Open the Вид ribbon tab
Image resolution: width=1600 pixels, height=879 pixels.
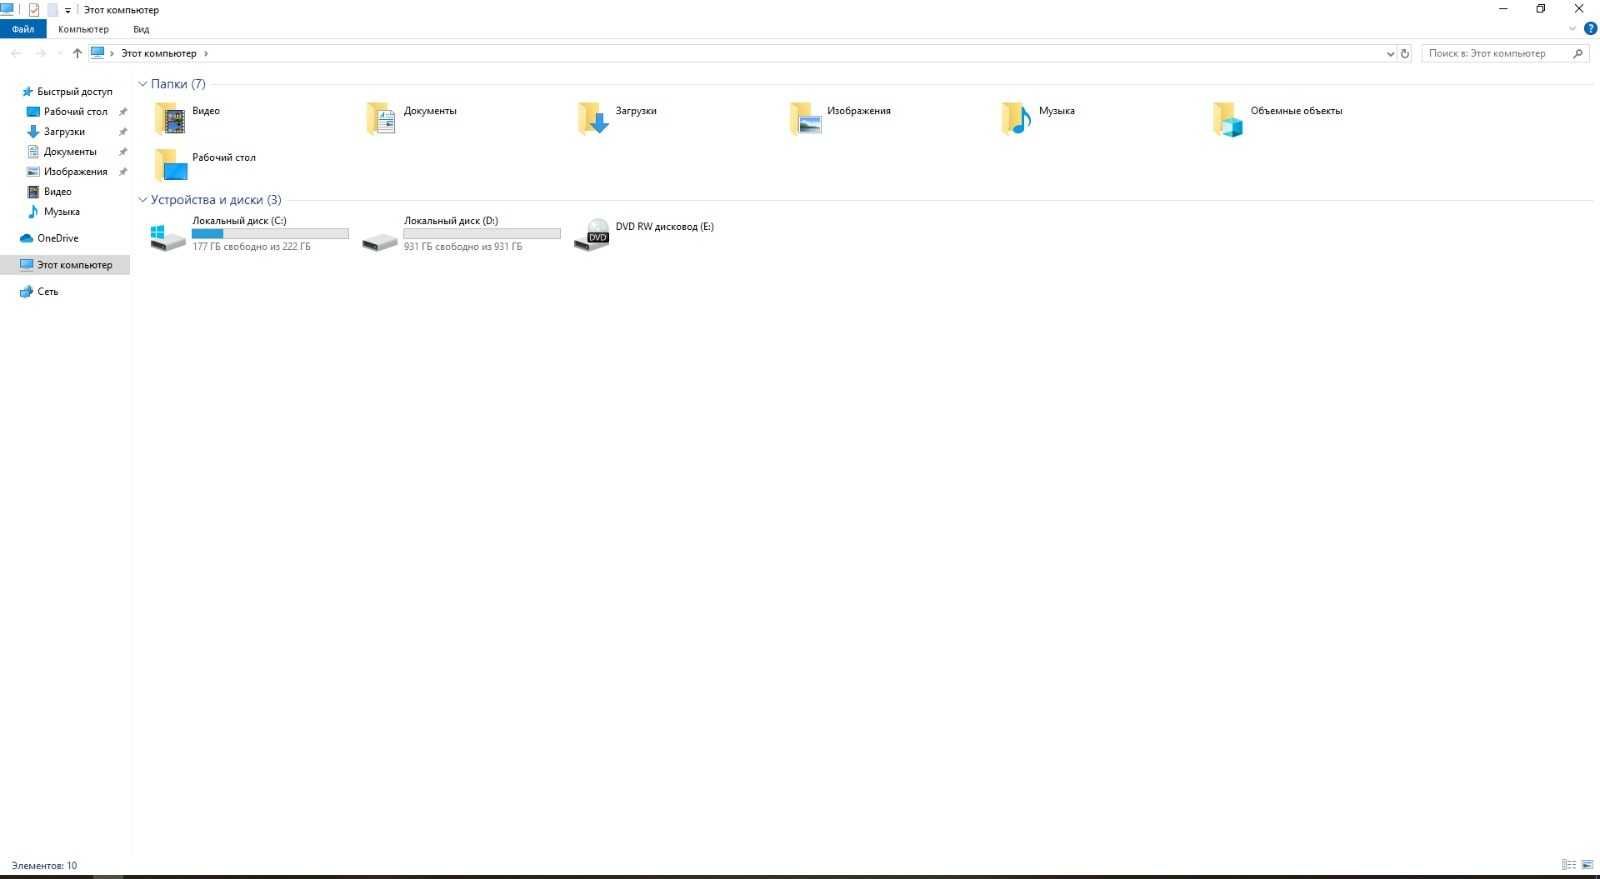click(141, 29)
